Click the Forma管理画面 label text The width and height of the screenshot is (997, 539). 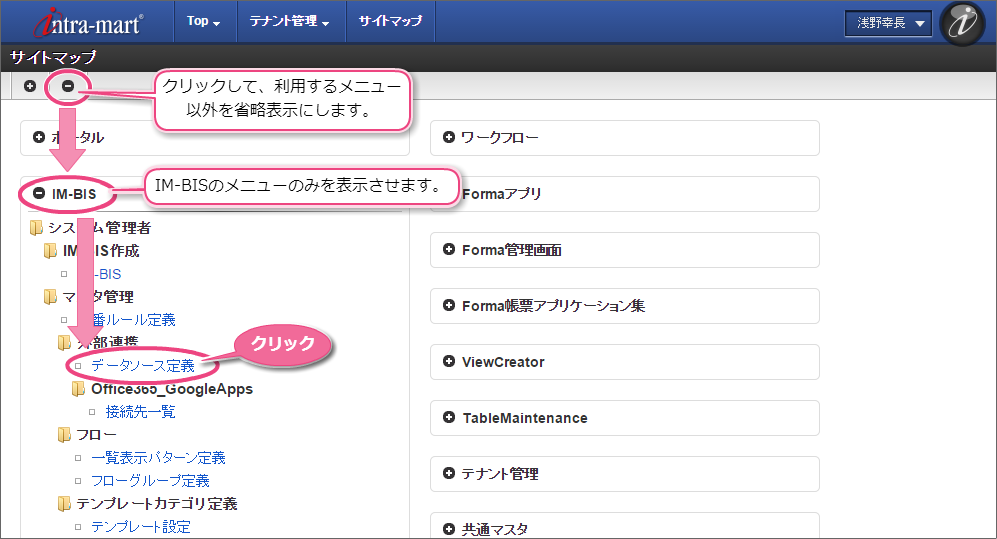[x=512, y=250]
